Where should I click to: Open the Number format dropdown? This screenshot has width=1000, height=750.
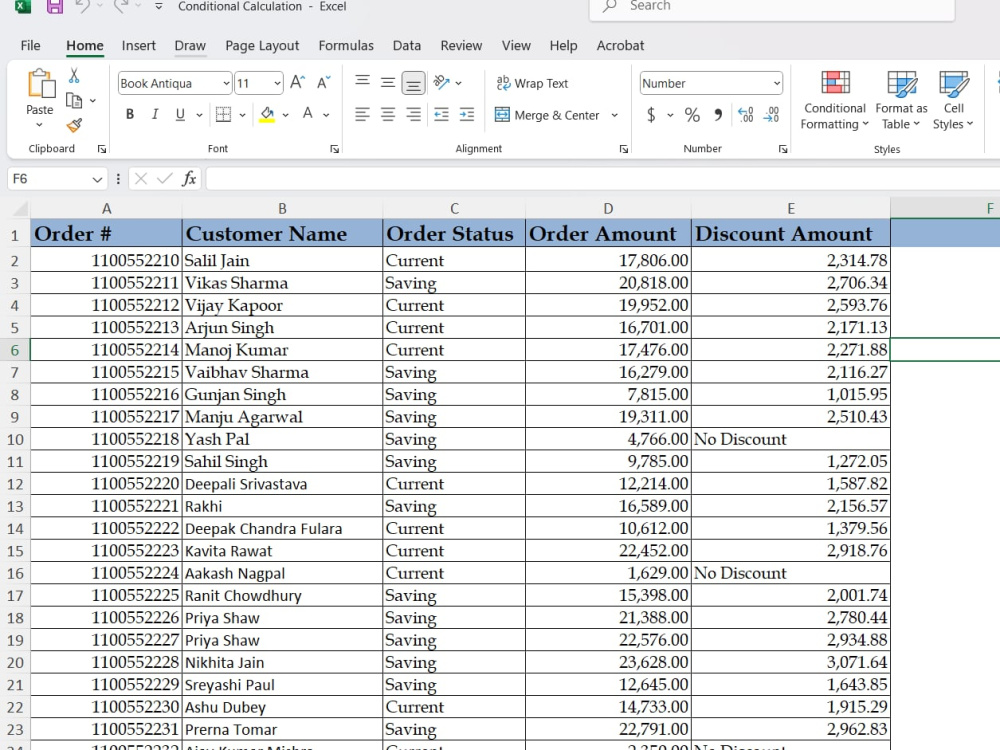click(776, 84)
